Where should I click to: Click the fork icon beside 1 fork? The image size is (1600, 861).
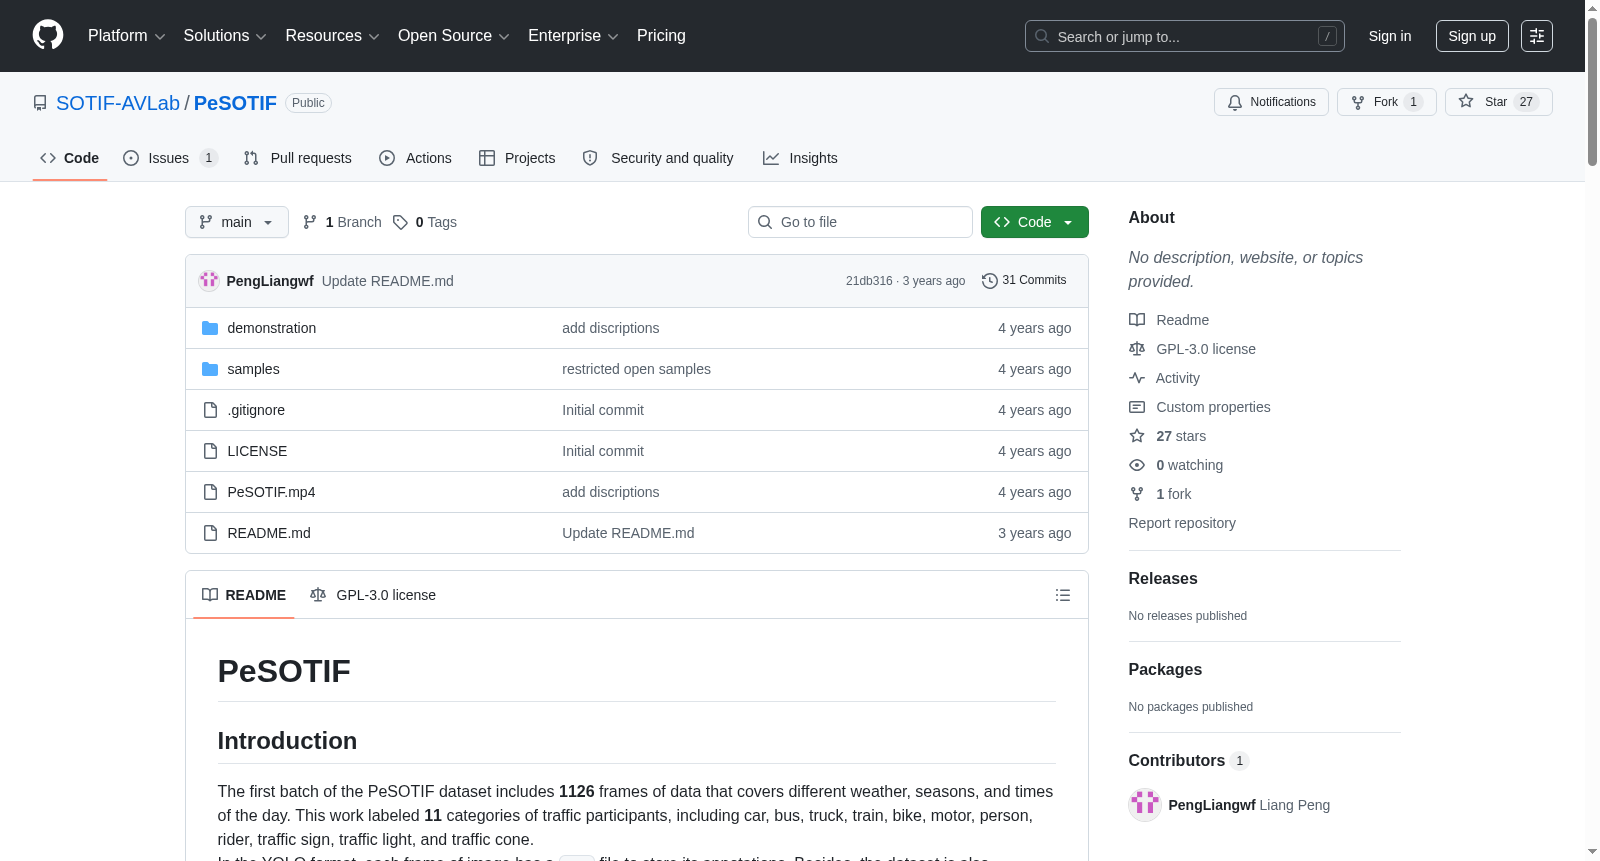coord(1137,494)
